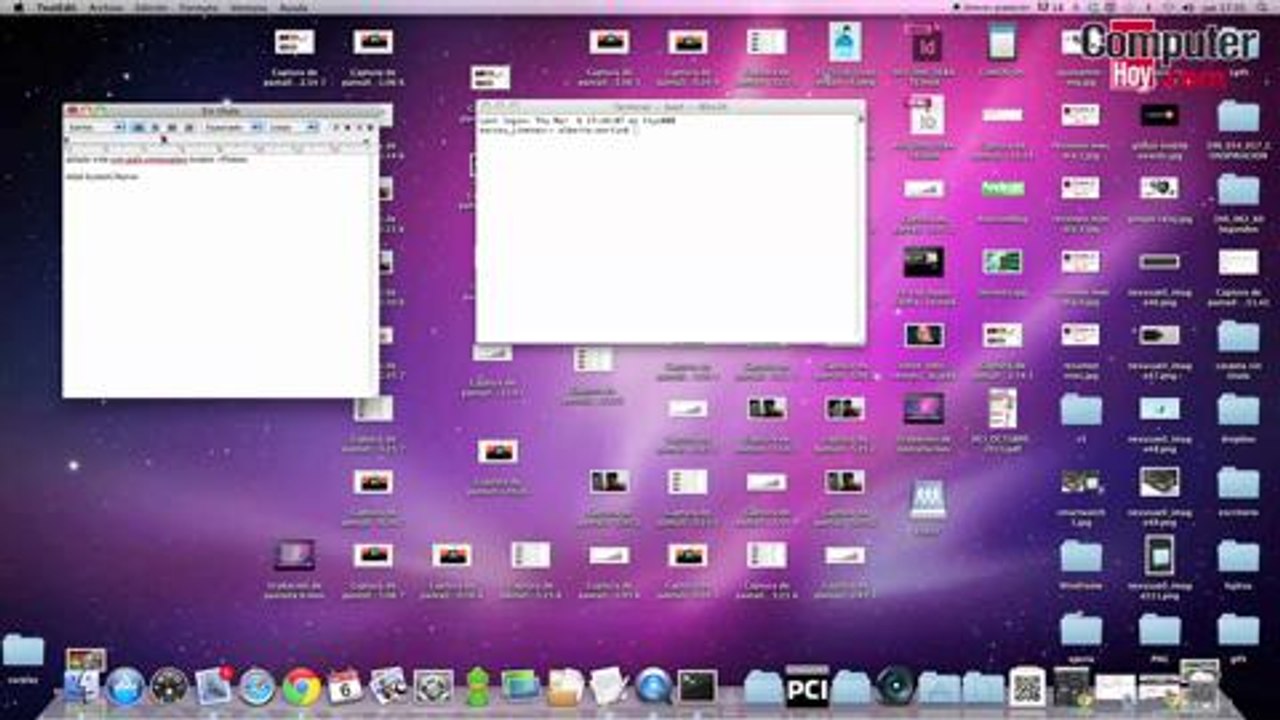Open the Apple menu
The width and height of the screenshot is (1280, 720).
click(x=19, y=6)
